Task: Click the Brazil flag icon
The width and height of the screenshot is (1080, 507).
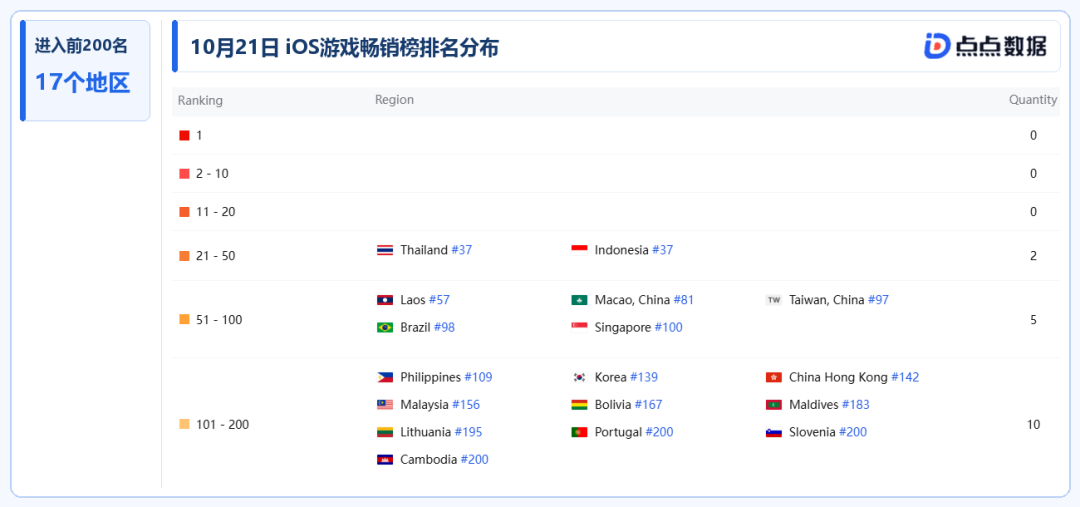Action: 385,327
